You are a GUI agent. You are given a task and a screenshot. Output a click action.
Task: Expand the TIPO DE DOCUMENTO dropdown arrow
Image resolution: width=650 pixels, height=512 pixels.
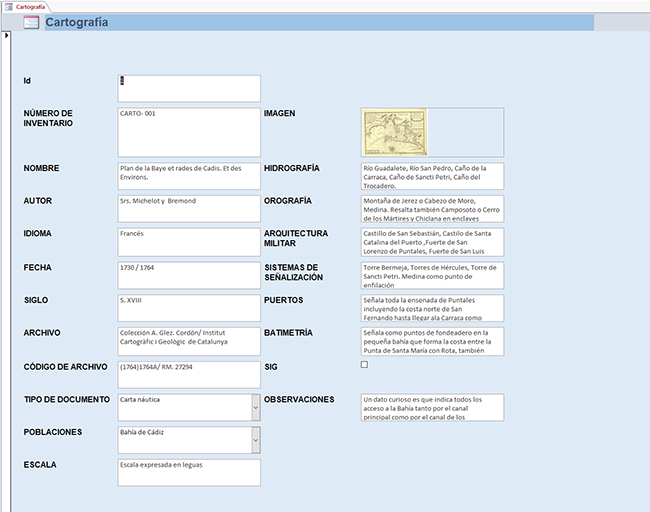256,407
